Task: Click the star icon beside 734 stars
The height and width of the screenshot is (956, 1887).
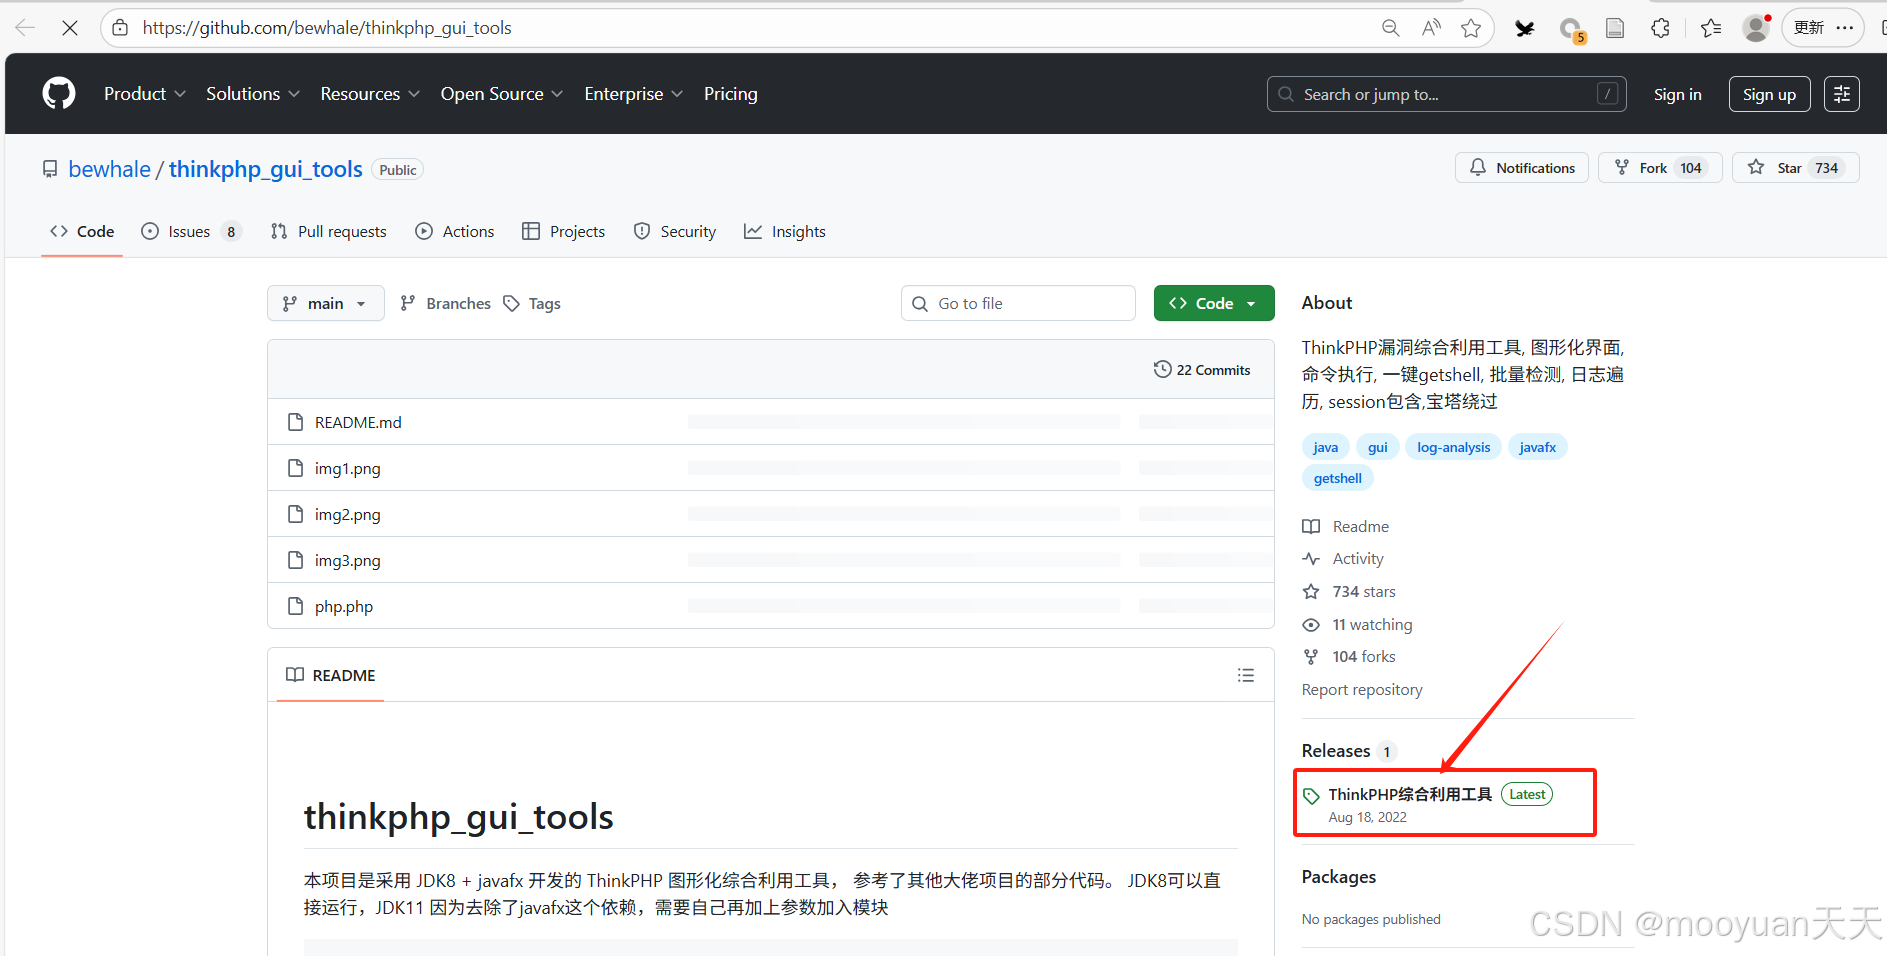Action: click(x=1311, y=592)
